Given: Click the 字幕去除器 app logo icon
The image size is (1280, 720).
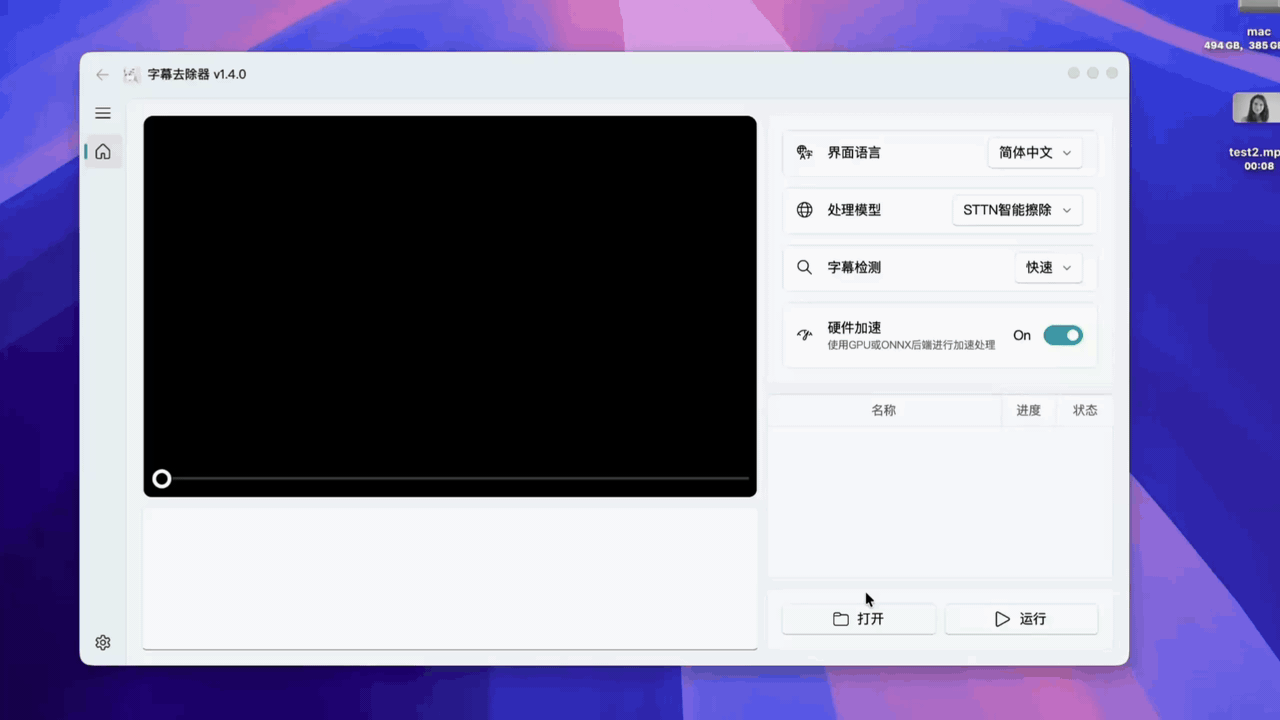Looking at the screenshot, I should (x=130, y=74).
